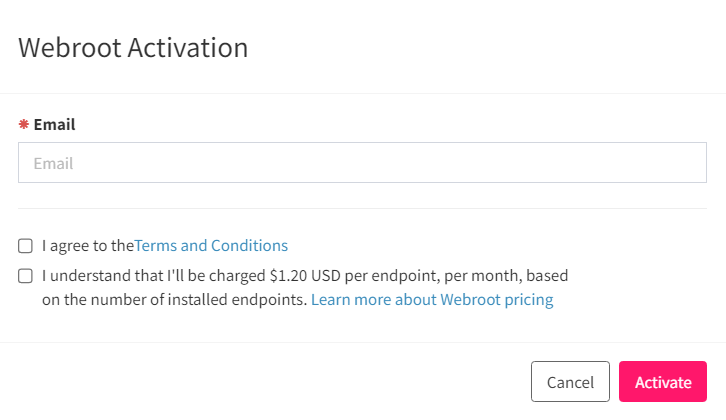This screenshot has height=420, width=726.
Task: Click the grey Email placeholder text
Action: [53, 163]
